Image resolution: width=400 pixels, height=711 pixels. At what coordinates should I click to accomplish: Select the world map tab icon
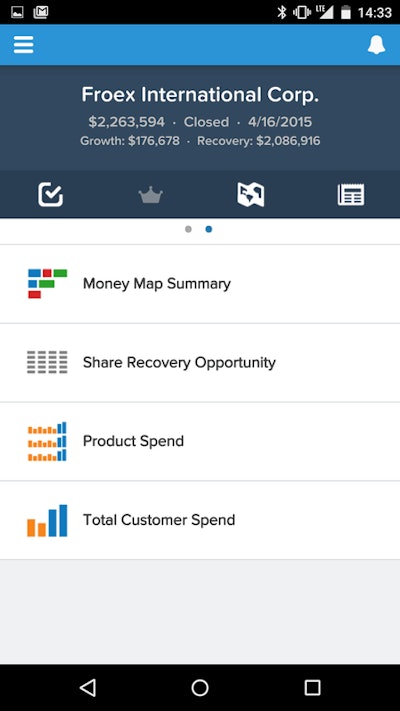pos(250,195)
